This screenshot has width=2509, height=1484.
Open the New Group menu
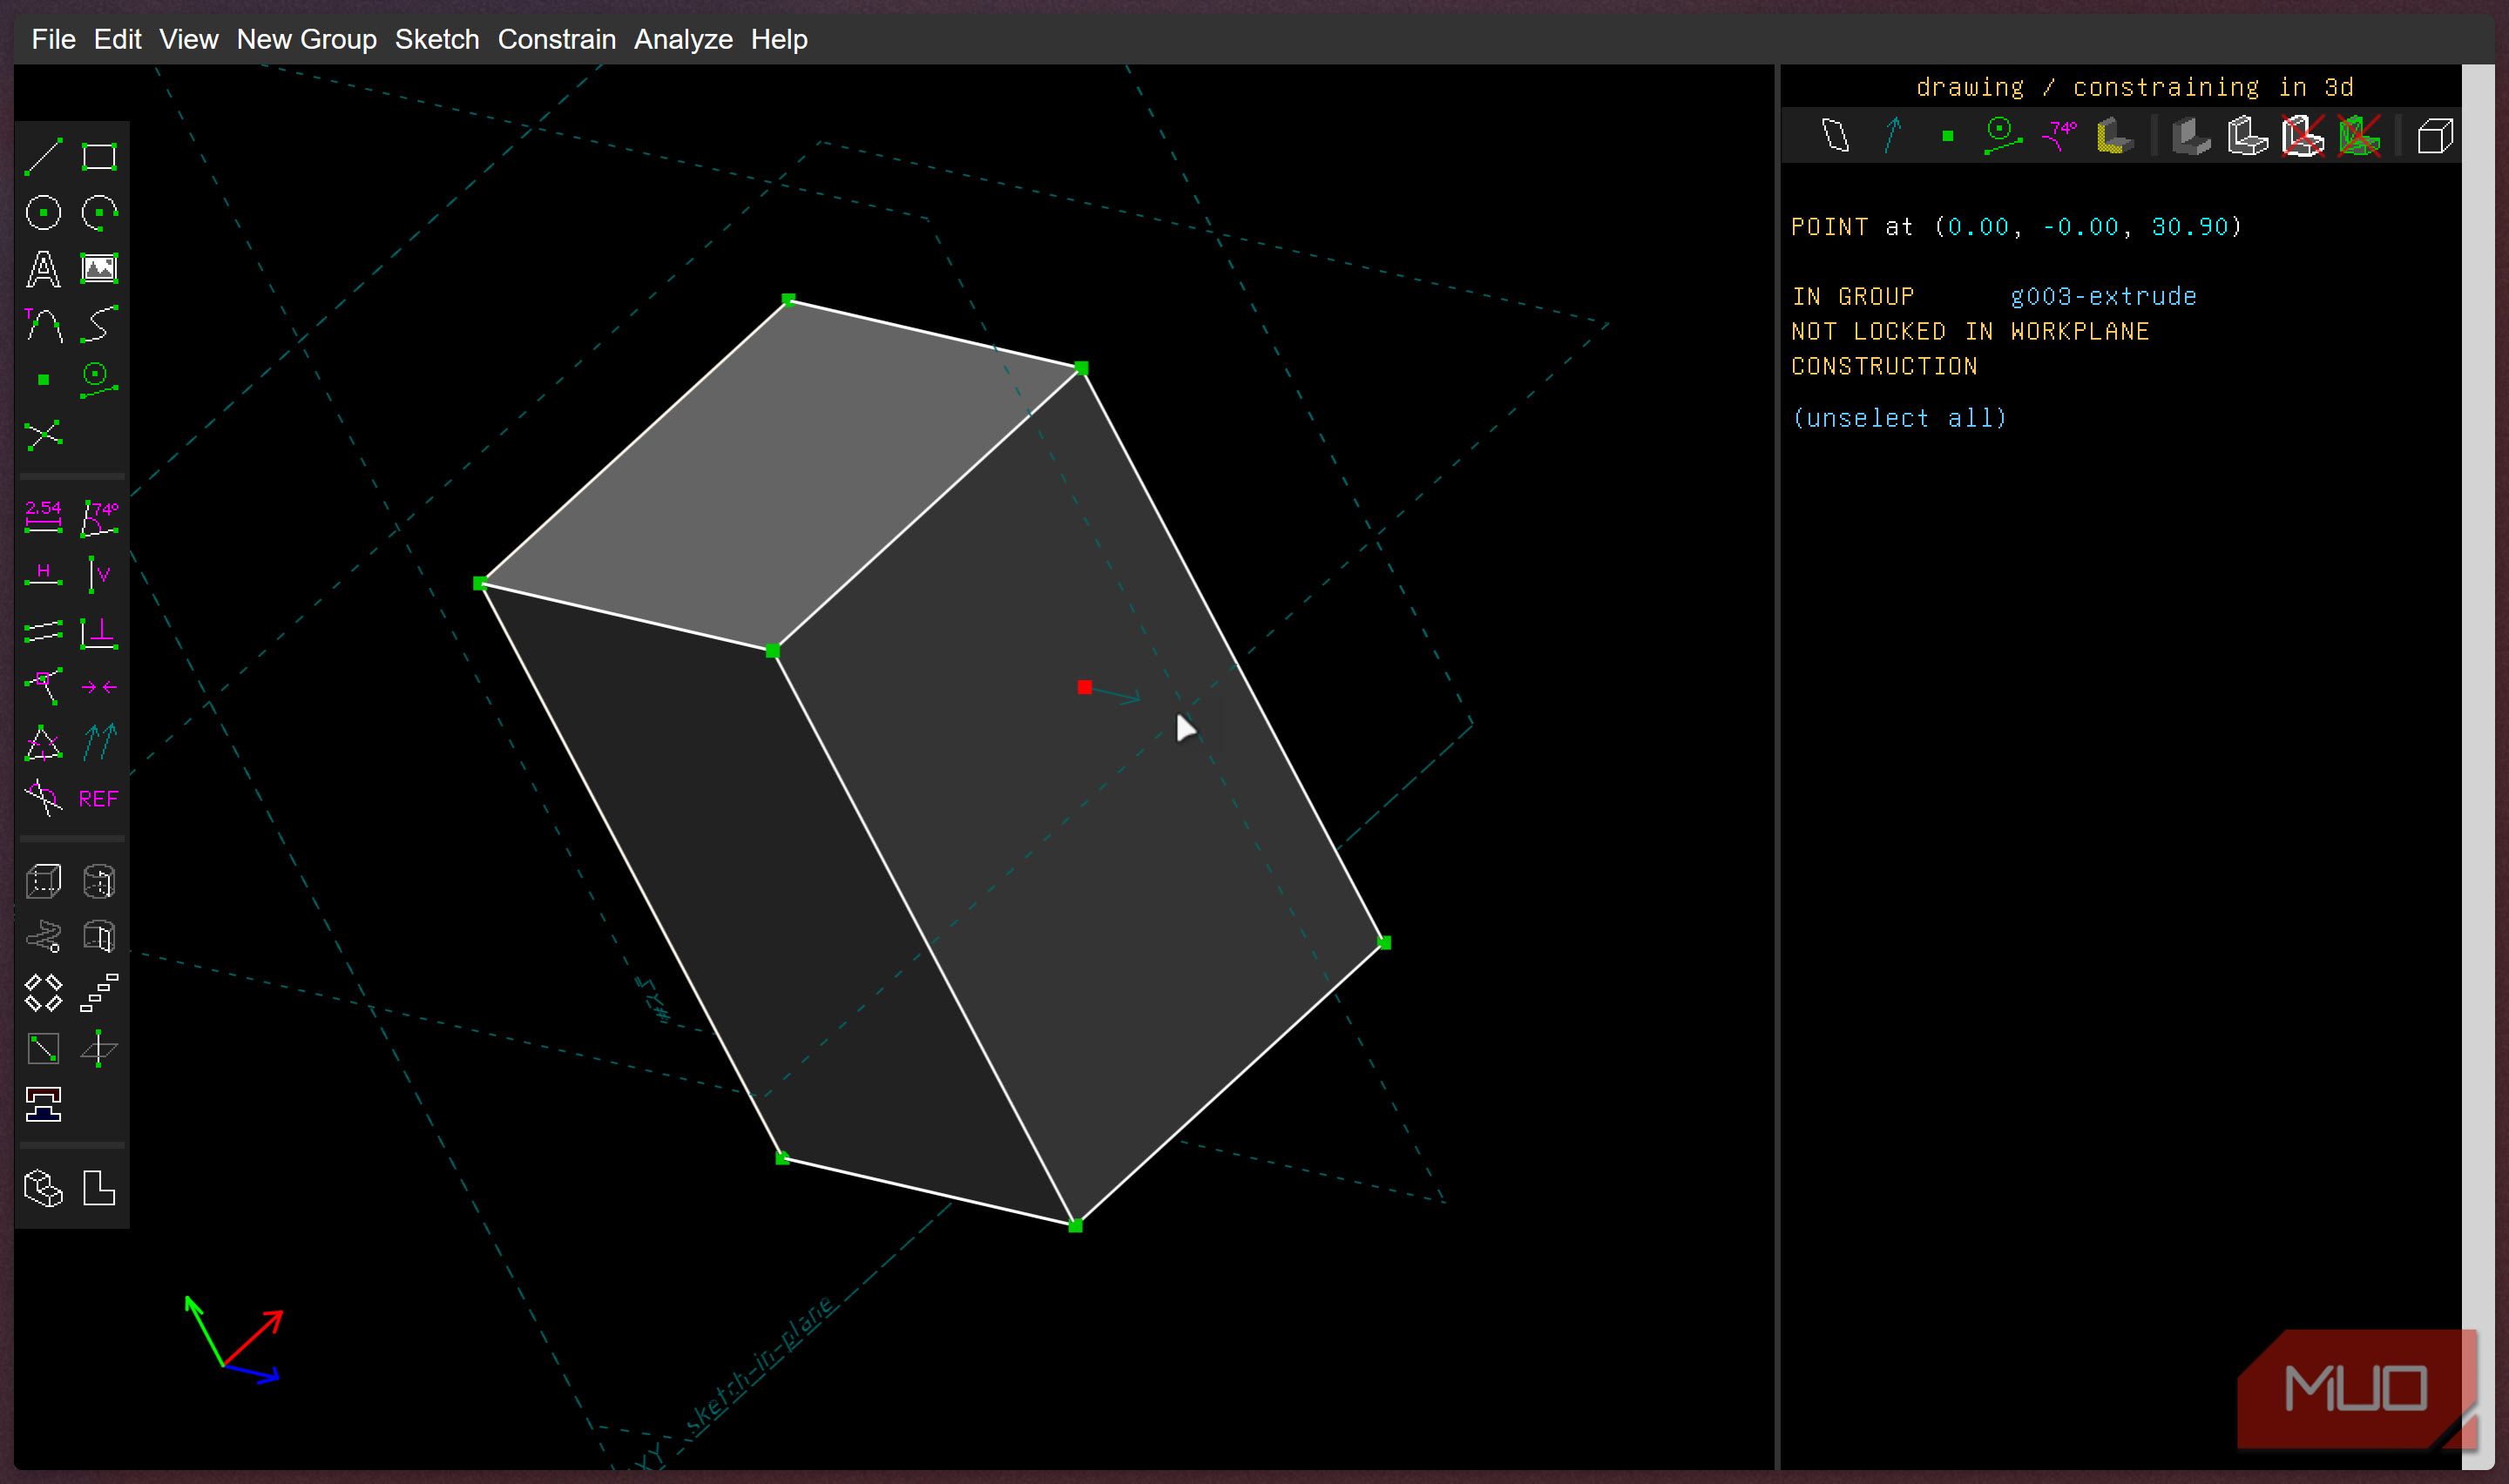click(307, 39)
